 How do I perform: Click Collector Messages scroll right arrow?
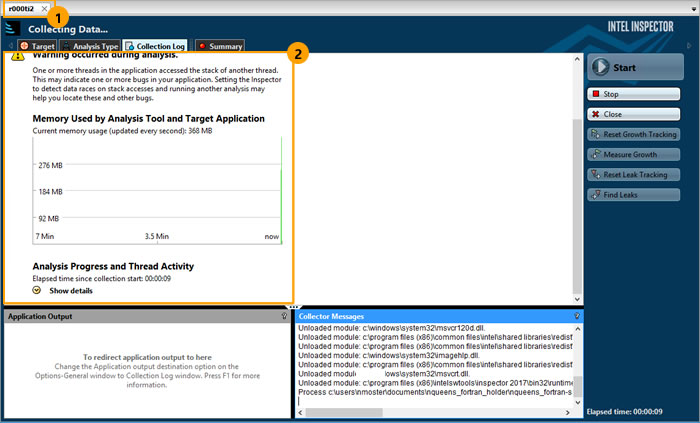coord(568,412)
